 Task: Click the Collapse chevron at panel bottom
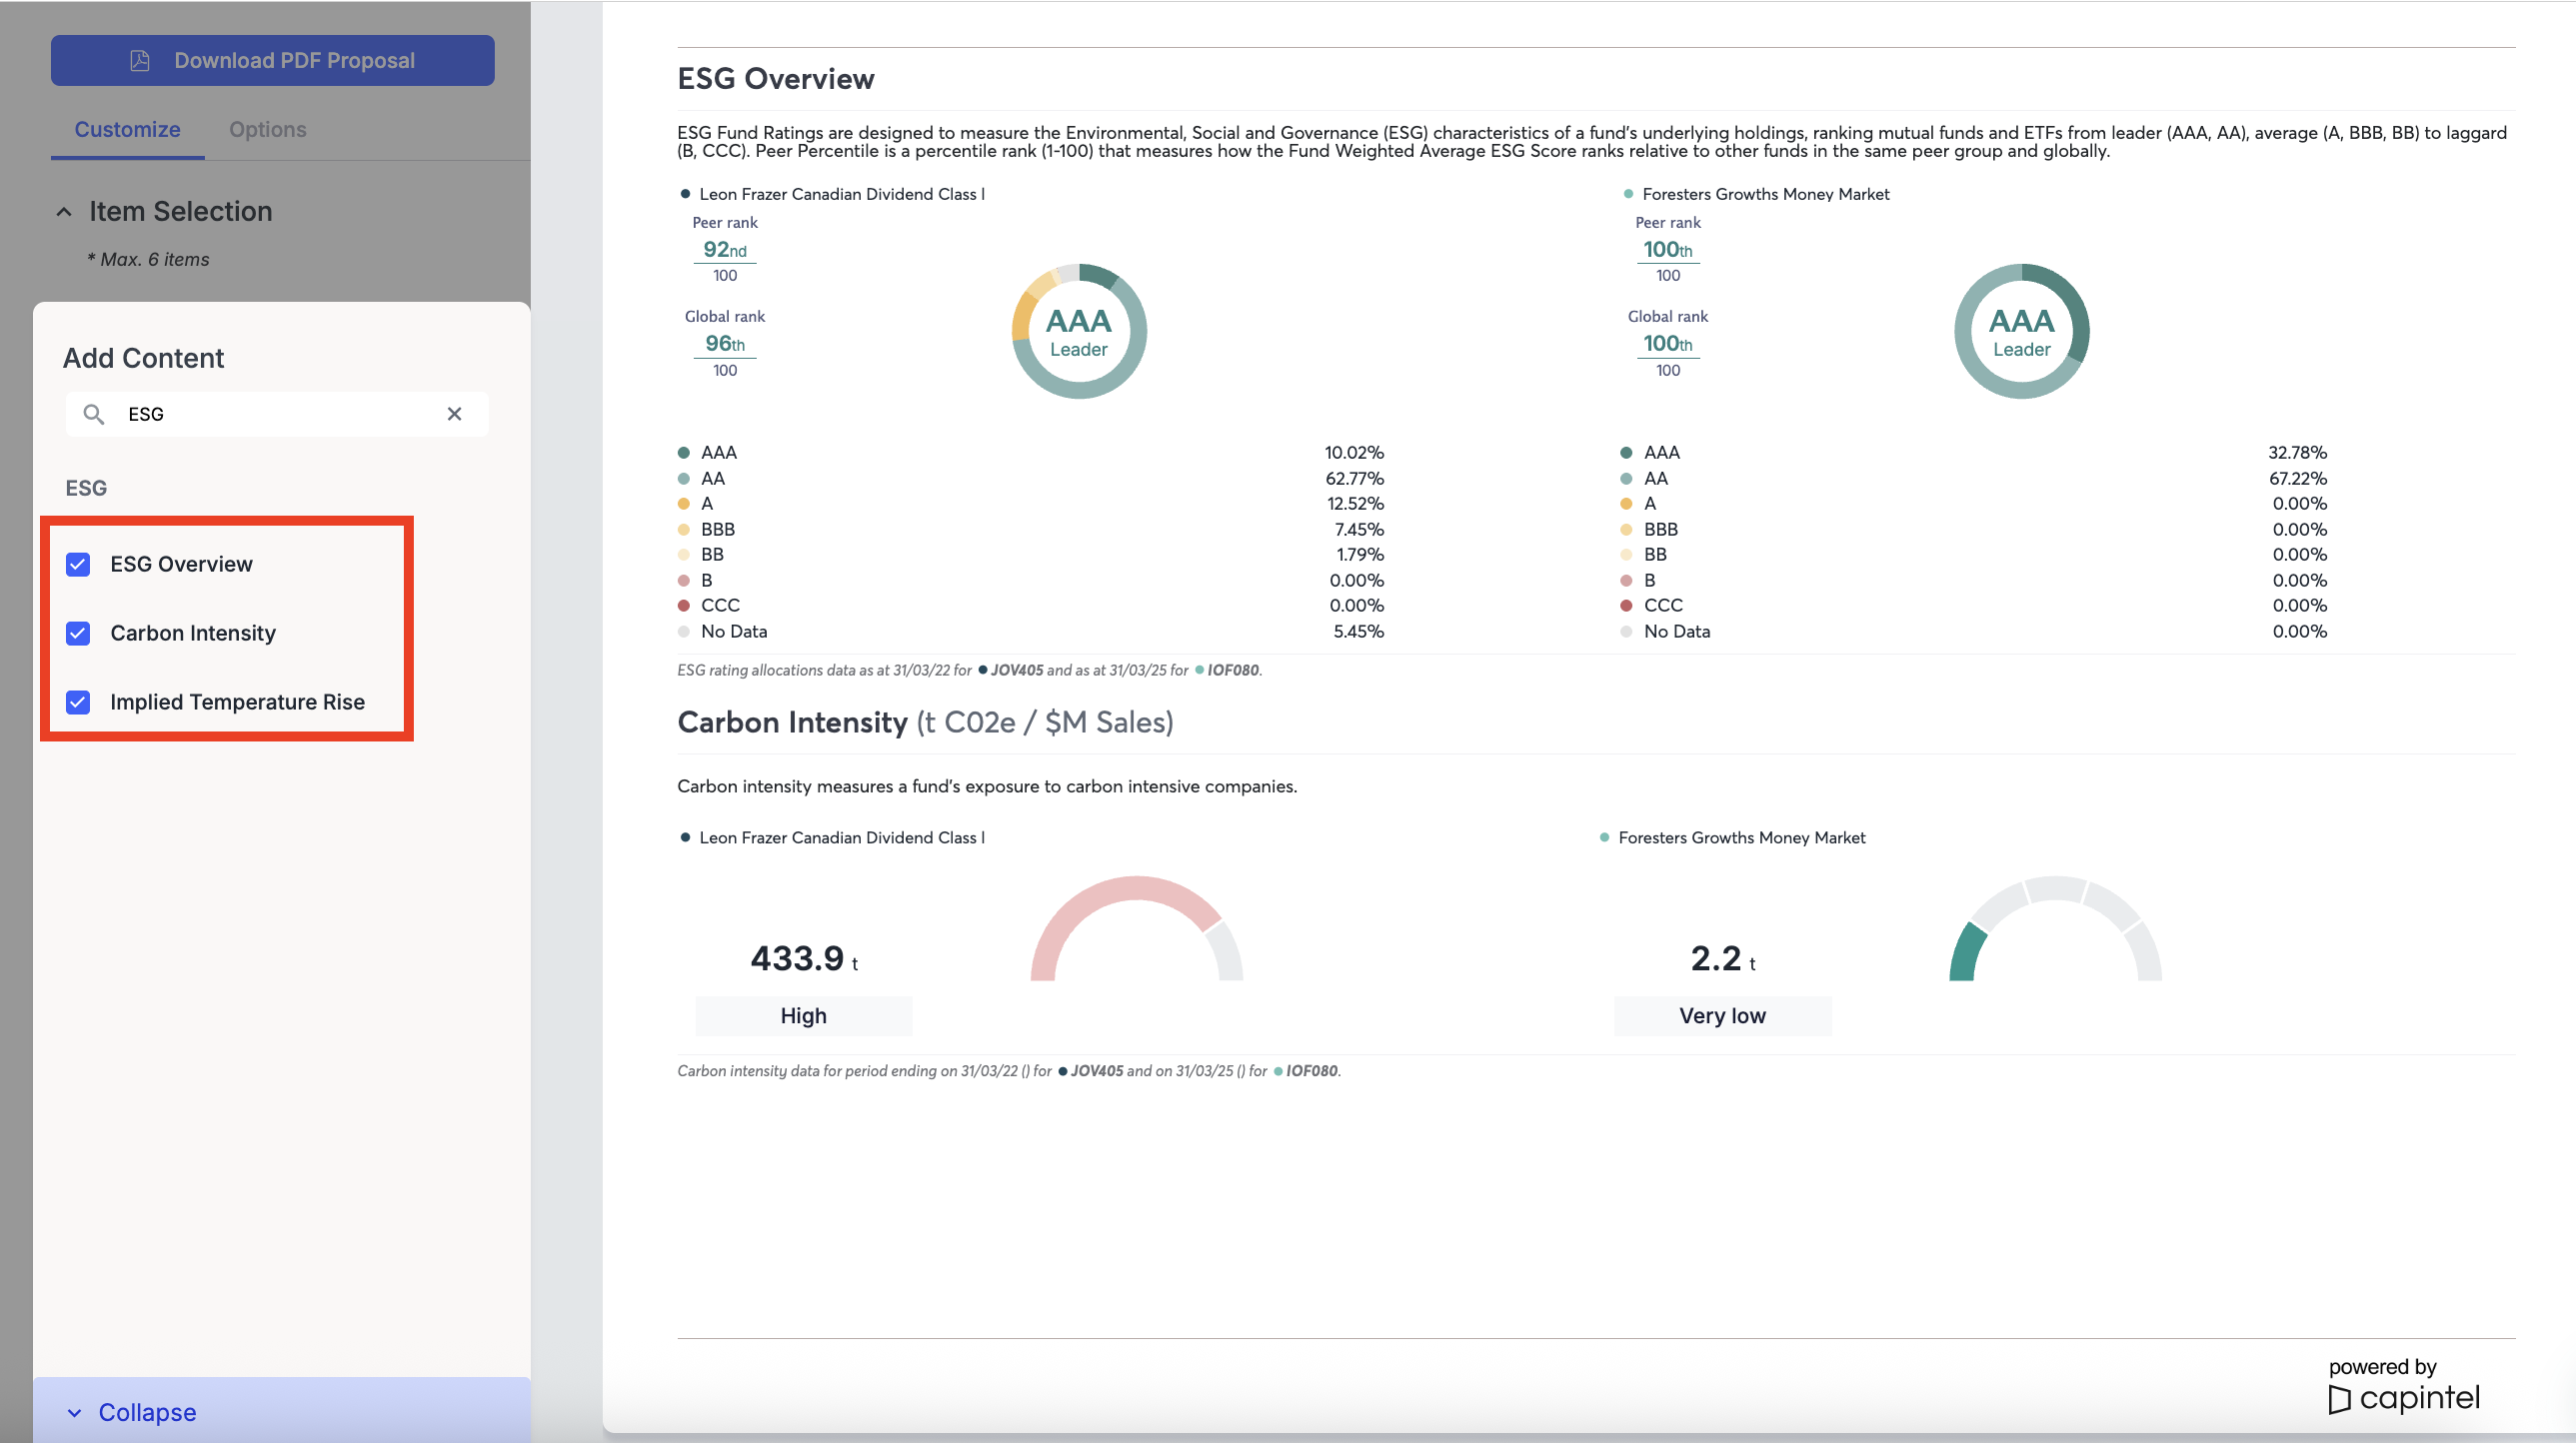(x=74, y=1413)
